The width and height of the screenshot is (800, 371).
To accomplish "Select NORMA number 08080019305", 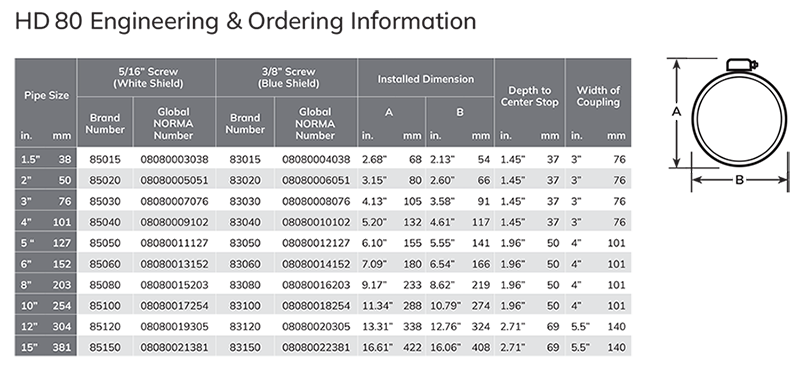I will 174,327.
